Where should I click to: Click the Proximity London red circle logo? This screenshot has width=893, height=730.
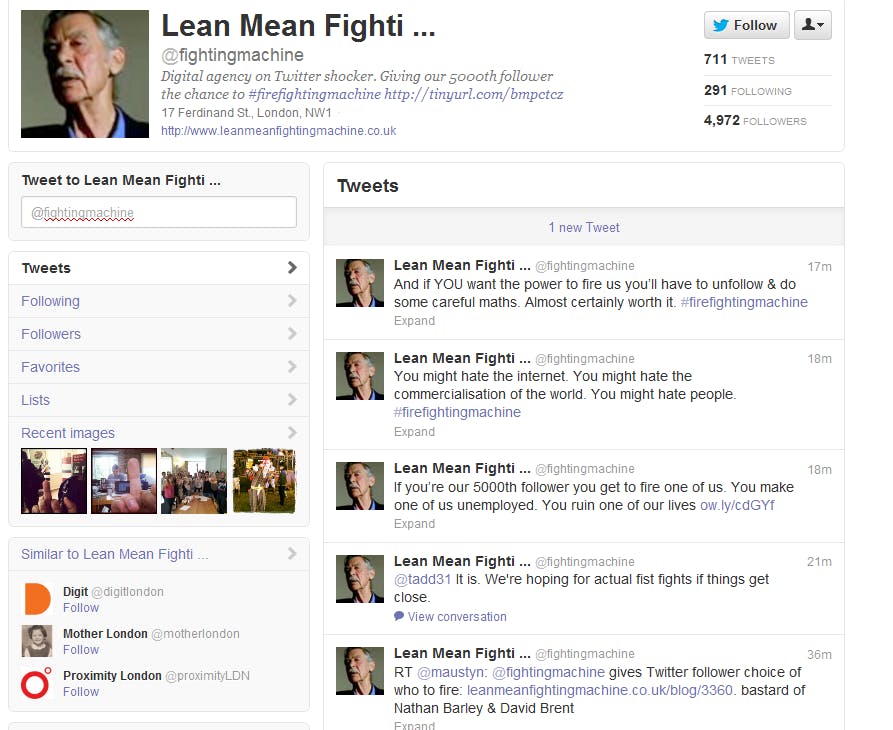pos(37,683)
